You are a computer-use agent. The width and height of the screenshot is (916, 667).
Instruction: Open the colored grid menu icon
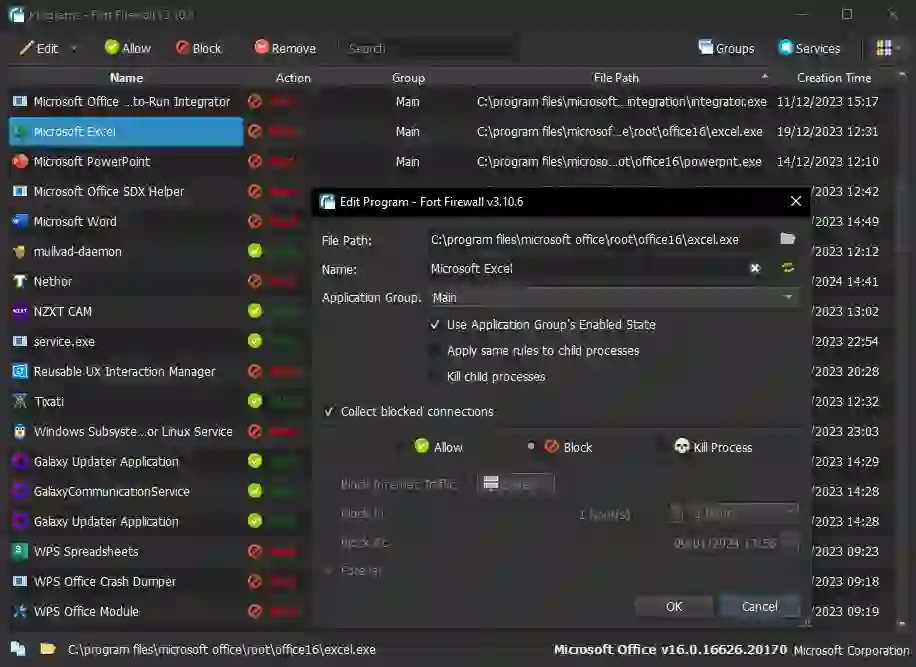[884, 48]
